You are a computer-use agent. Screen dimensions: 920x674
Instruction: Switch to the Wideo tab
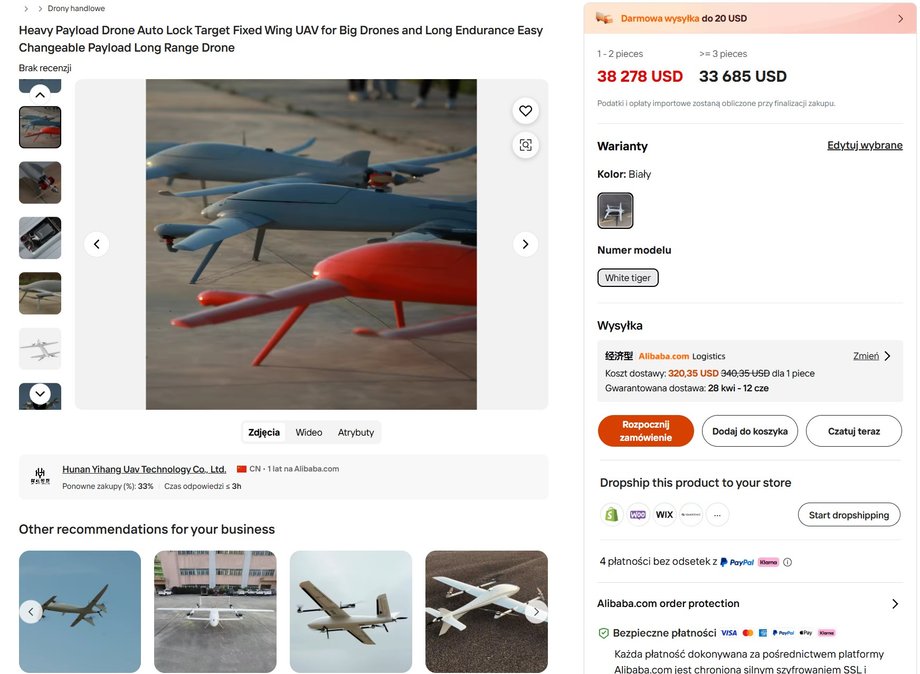click(308, 432)
